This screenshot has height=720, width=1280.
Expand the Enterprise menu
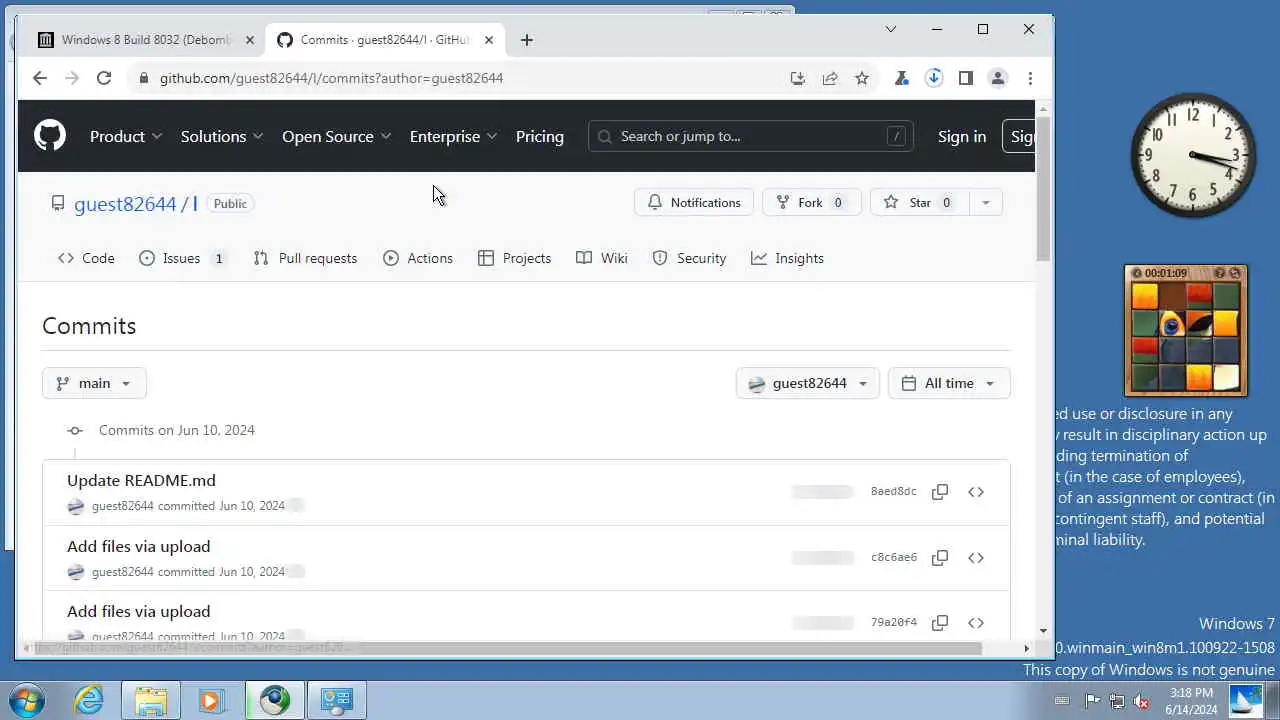[x=453, y=136]
